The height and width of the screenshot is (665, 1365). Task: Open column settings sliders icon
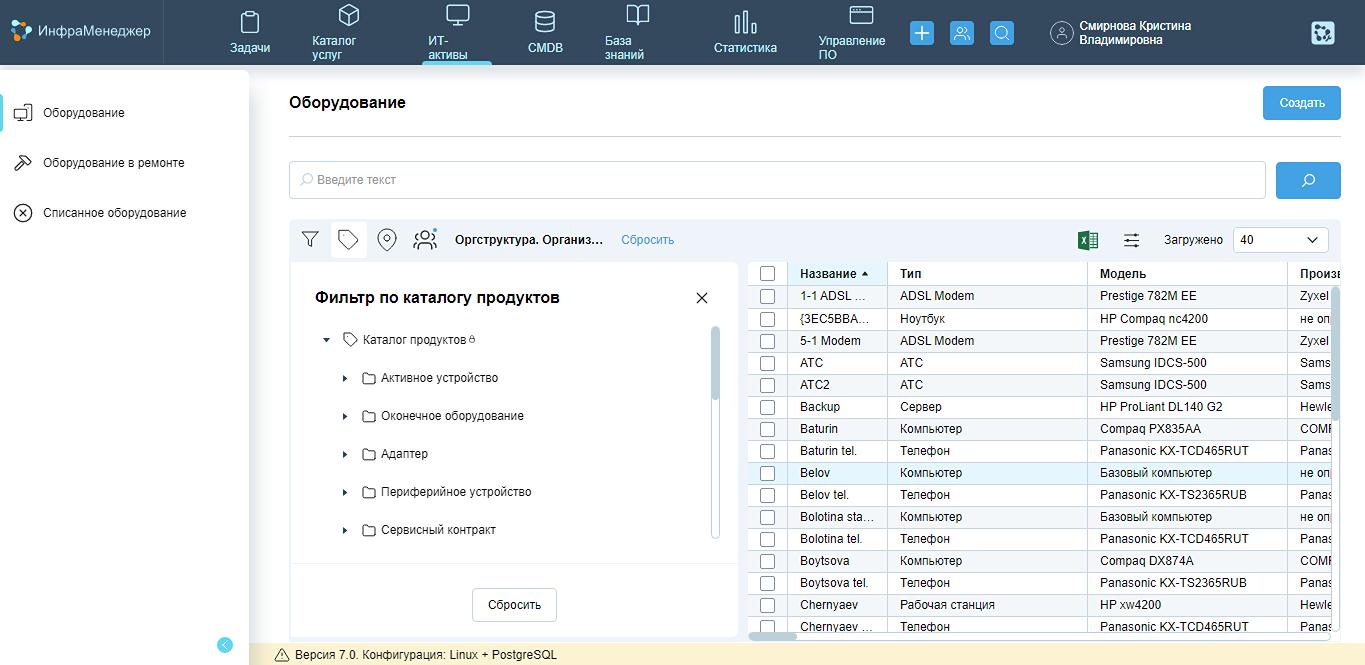click(x=1131, y=240)
